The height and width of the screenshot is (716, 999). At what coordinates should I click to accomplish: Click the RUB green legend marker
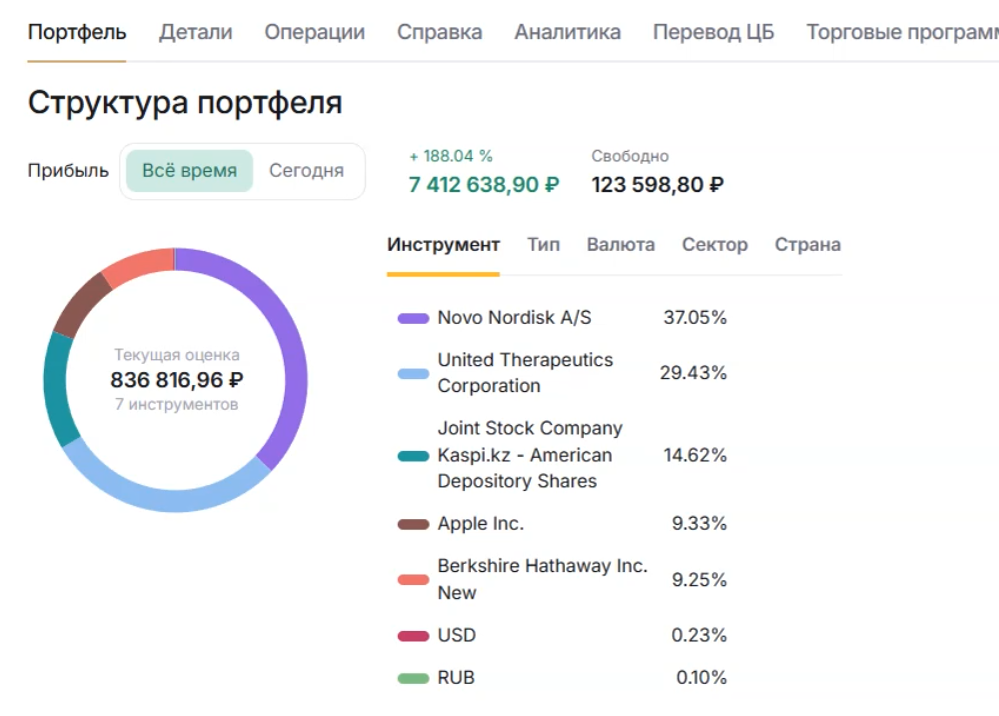414,677
